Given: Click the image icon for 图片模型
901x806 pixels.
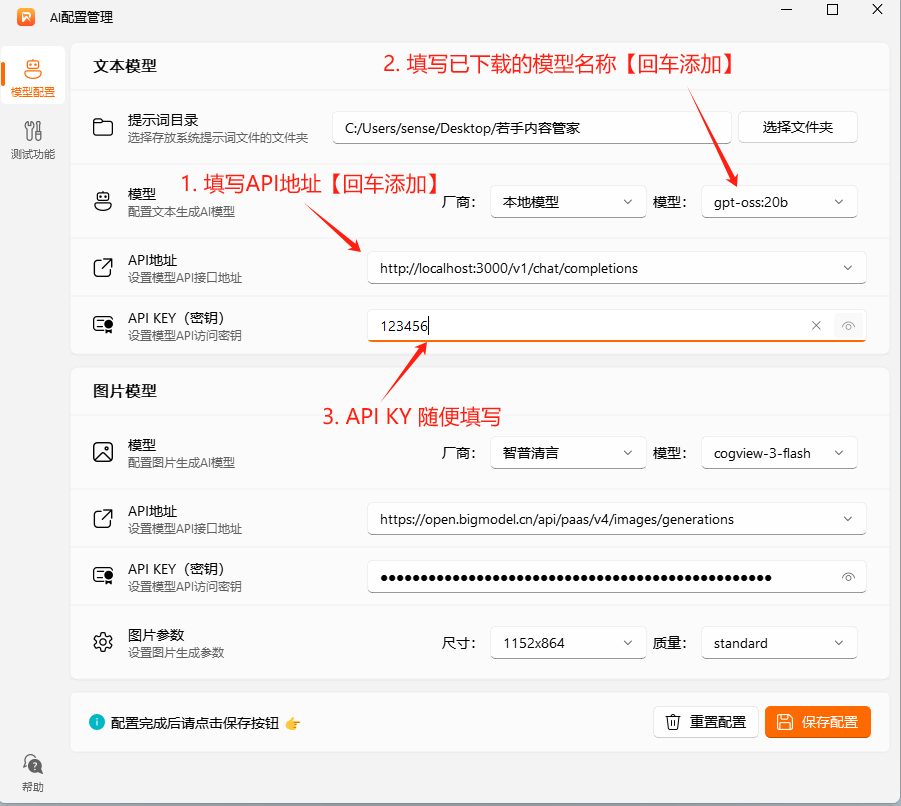Looking at the screenshot, I should pyautogui.click(x=103, y=452).
